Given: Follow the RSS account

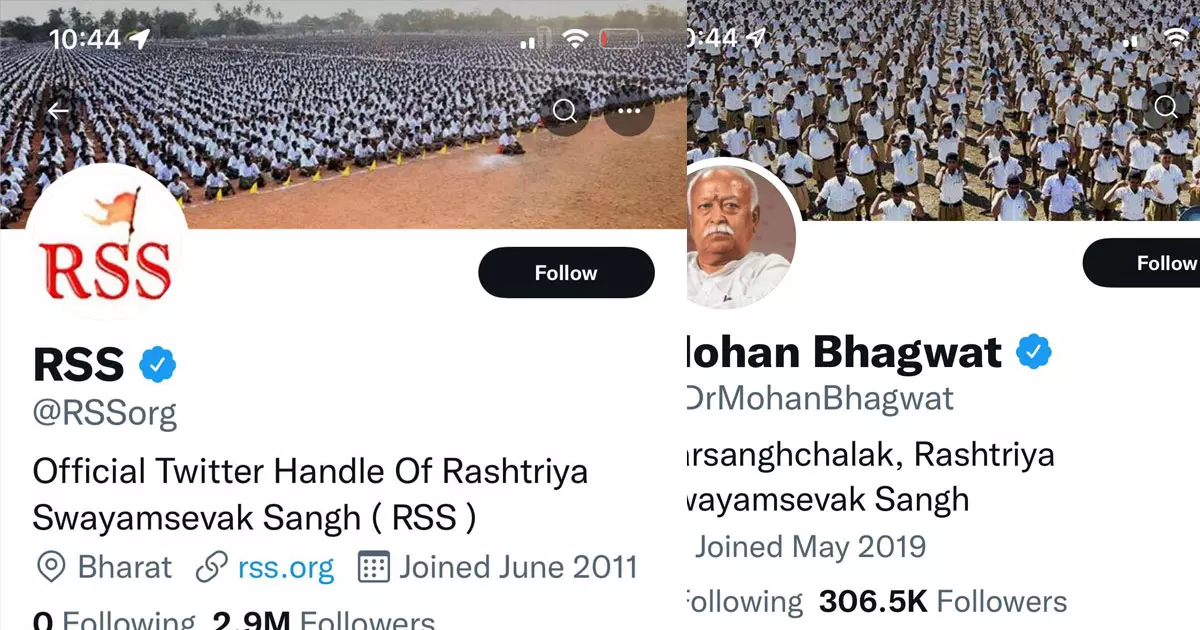Looking at the screenshot, I should tap(566, 273).
